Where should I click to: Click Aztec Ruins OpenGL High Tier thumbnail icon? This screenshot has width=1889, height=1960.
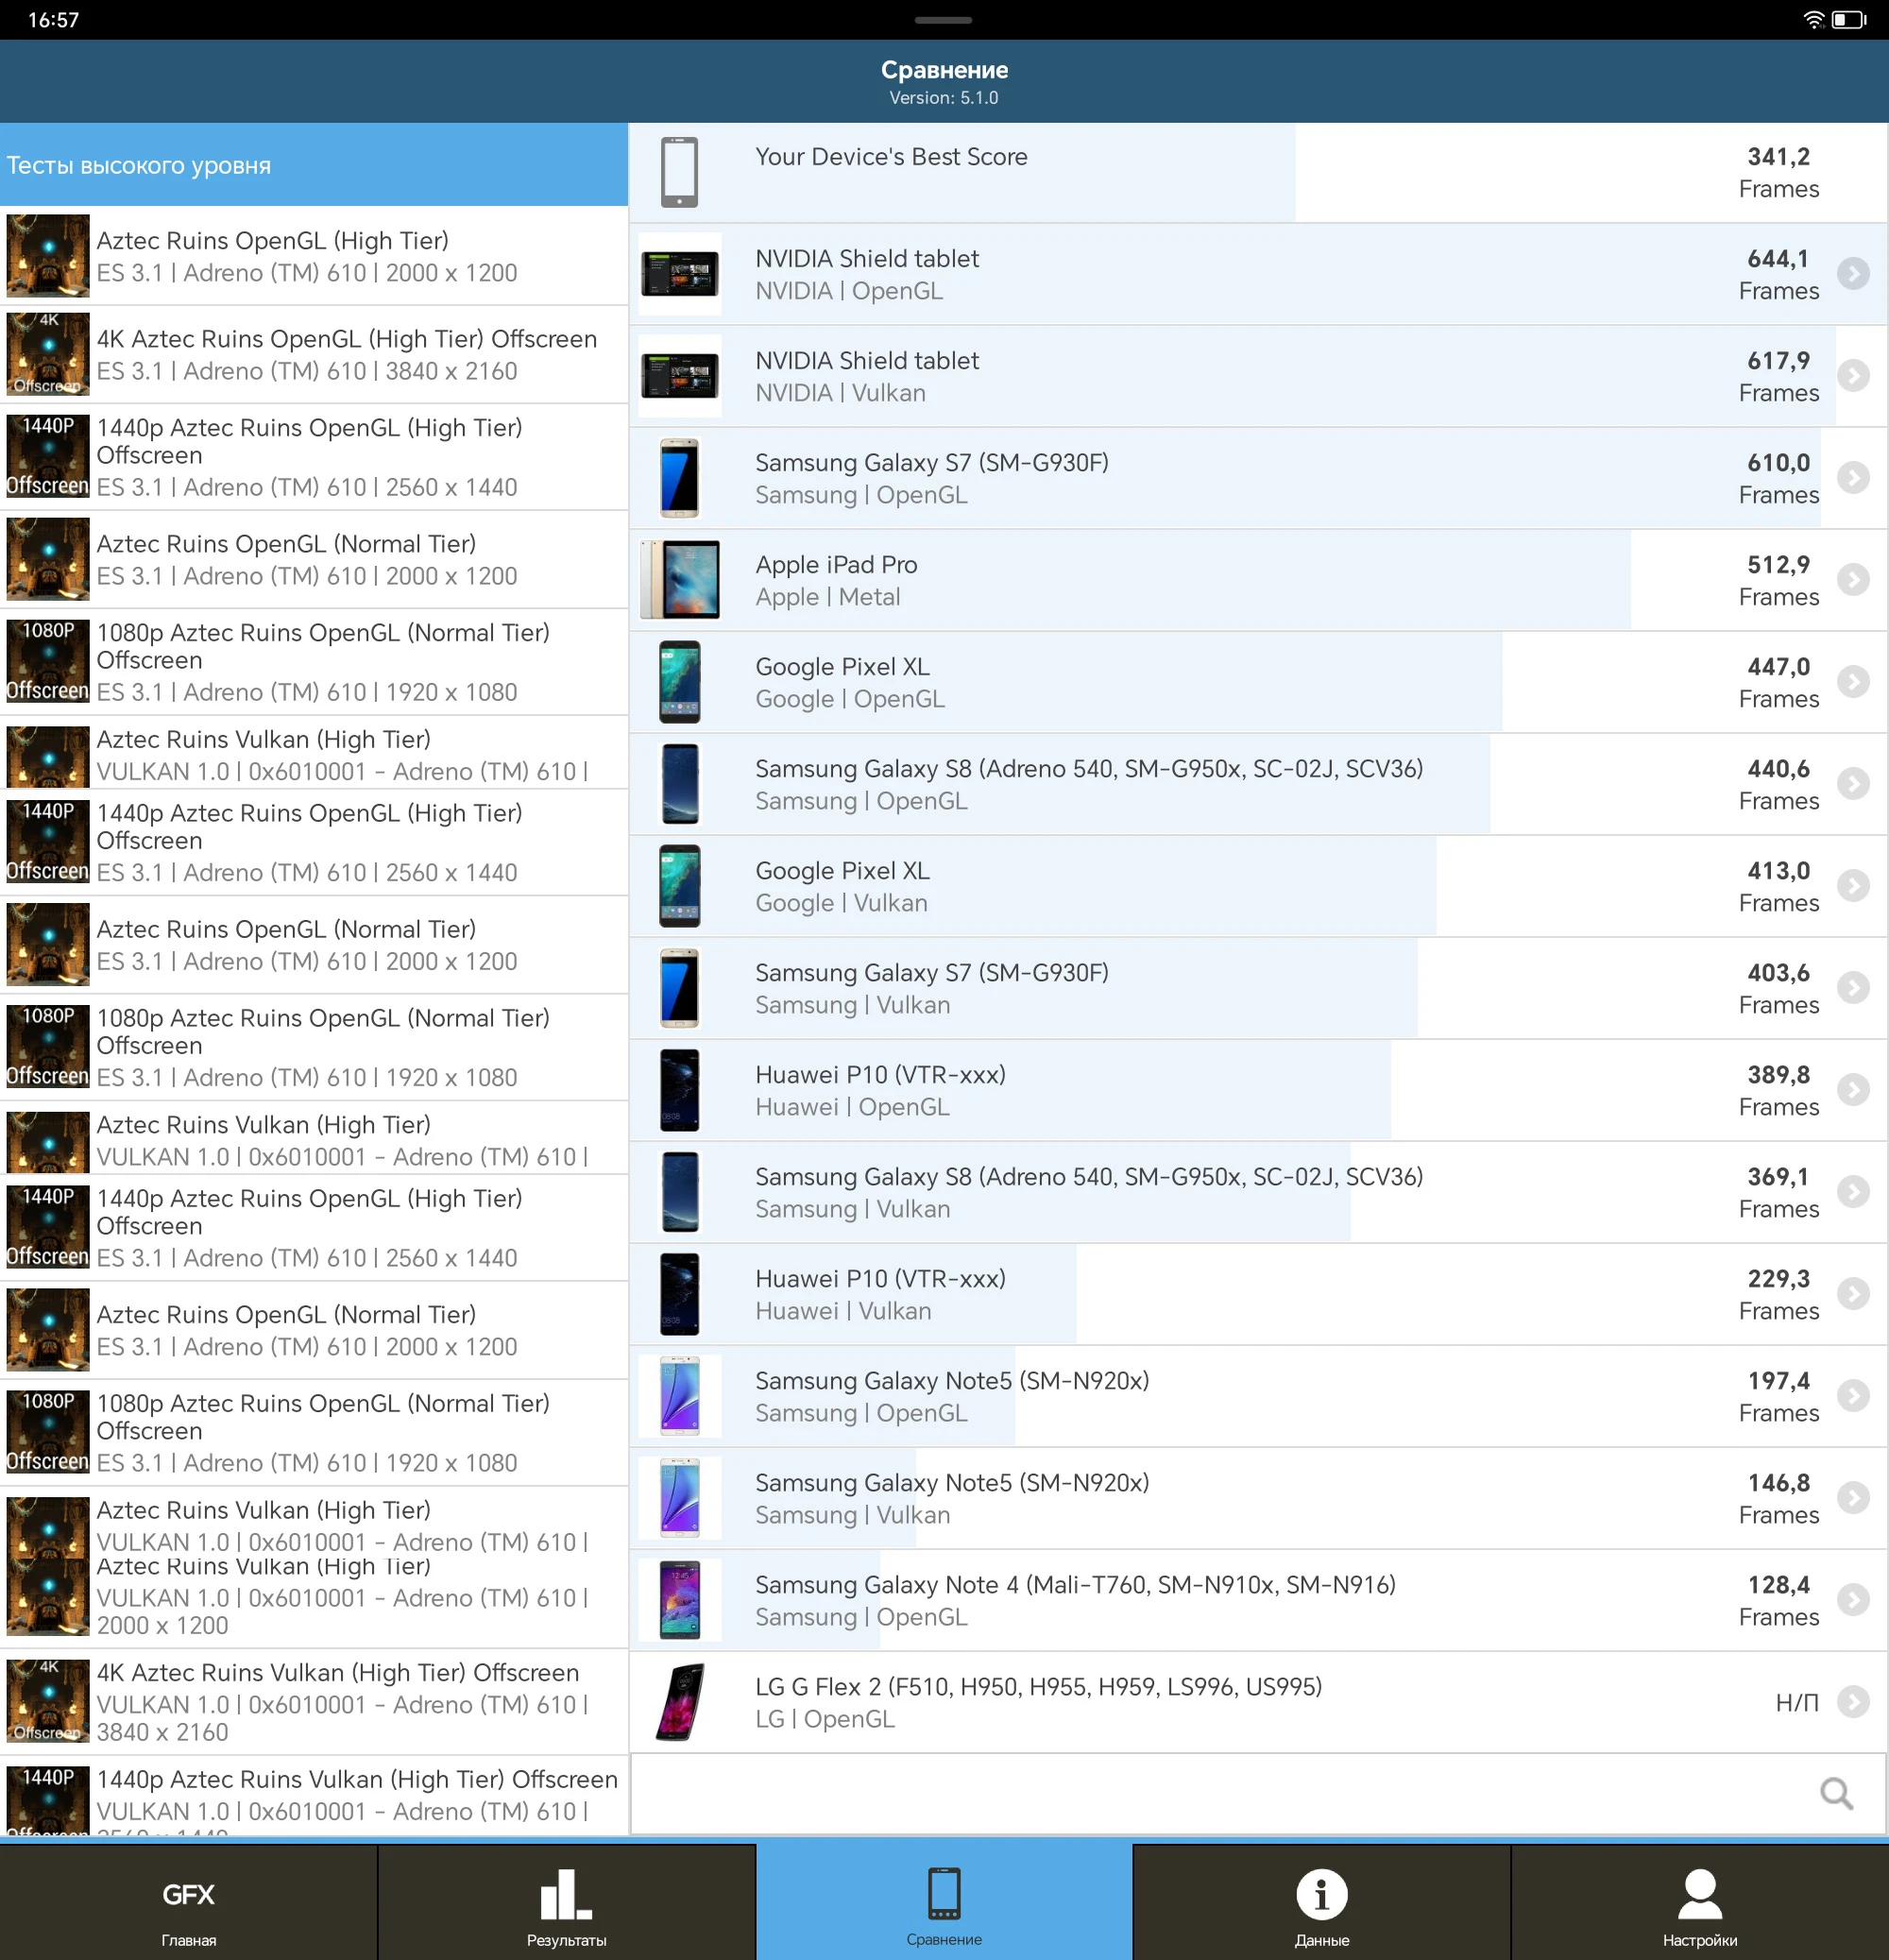48,256
